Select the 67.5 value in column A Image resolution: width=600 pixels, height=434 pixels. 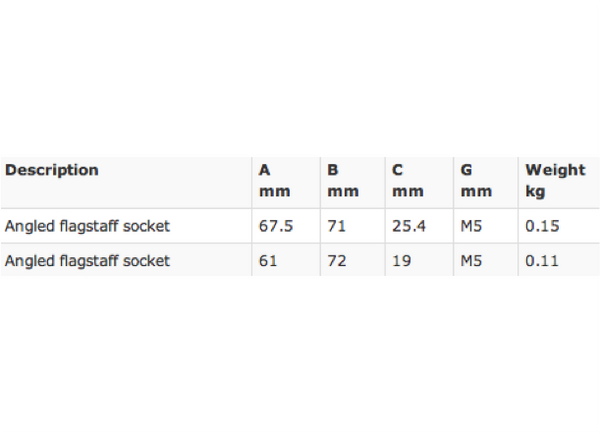point(276,226)
